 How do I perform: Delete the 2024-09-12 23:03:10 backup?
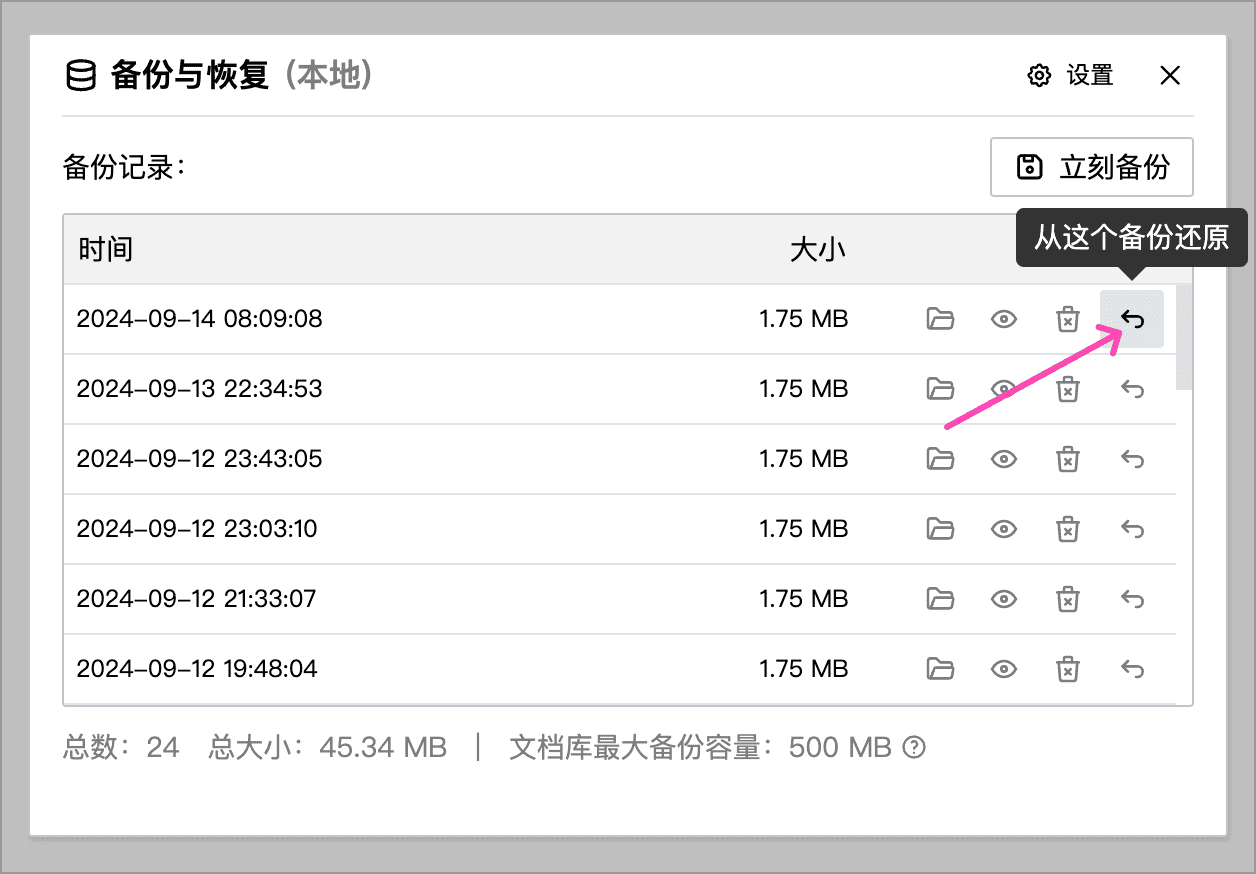1068,528
